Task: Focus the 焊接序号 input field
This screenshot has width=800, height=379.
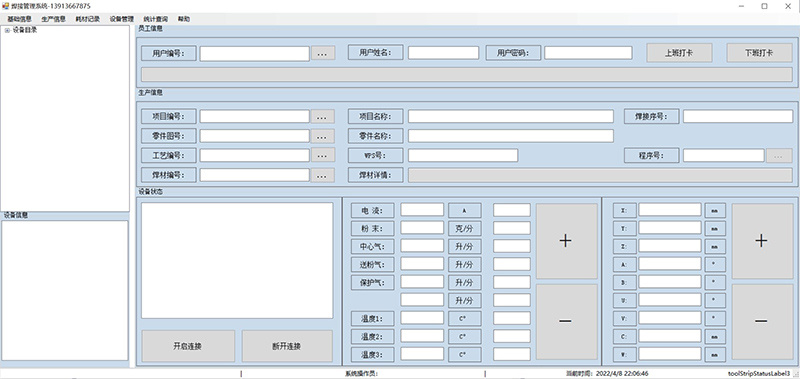Action: (738, 116)
